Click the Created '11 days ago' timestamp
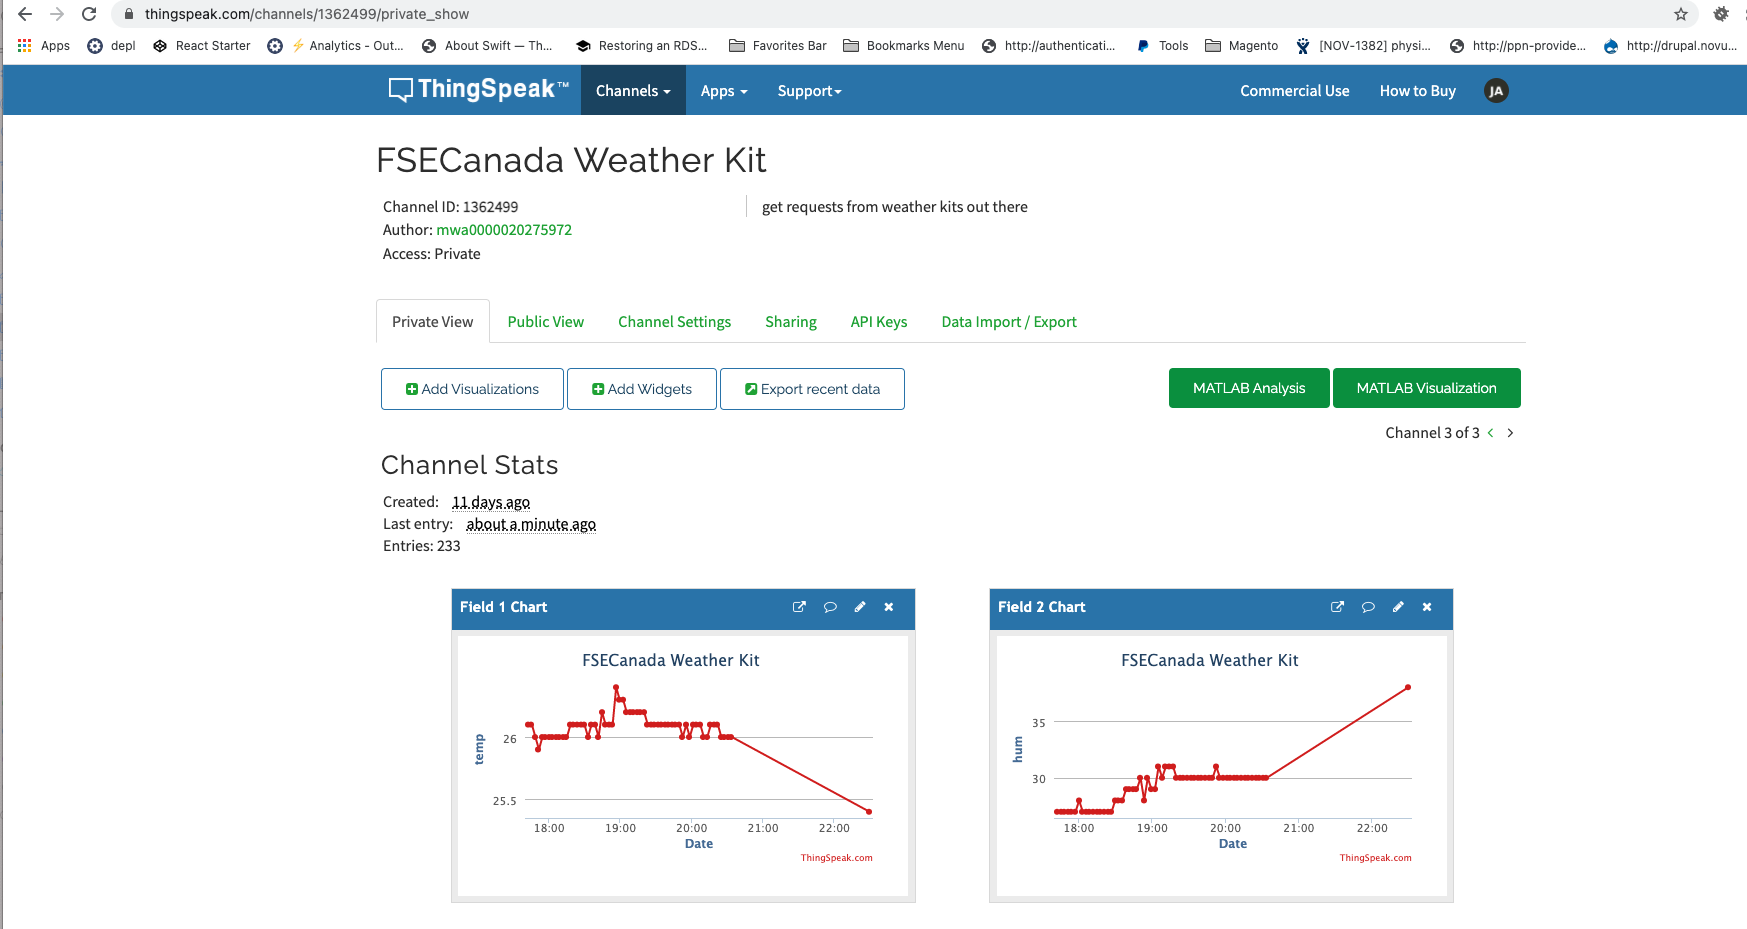The image size is (1747, 929). (x=491, y=502)
